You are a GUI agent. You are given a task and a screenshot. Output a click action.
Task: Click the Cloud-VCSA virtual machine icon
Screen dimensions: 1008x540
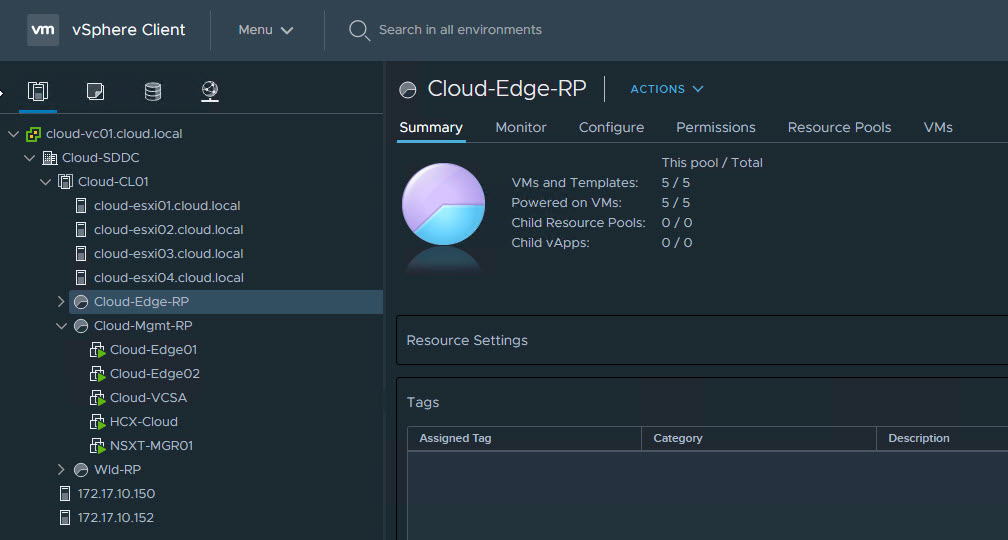coord(97,398)
